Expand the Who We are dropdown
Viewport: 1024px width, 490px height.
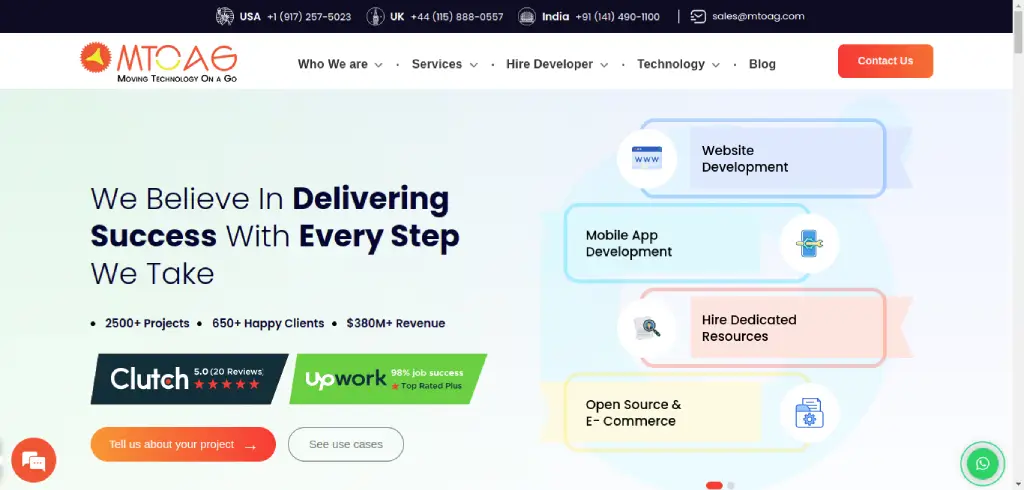click(340, 64)
